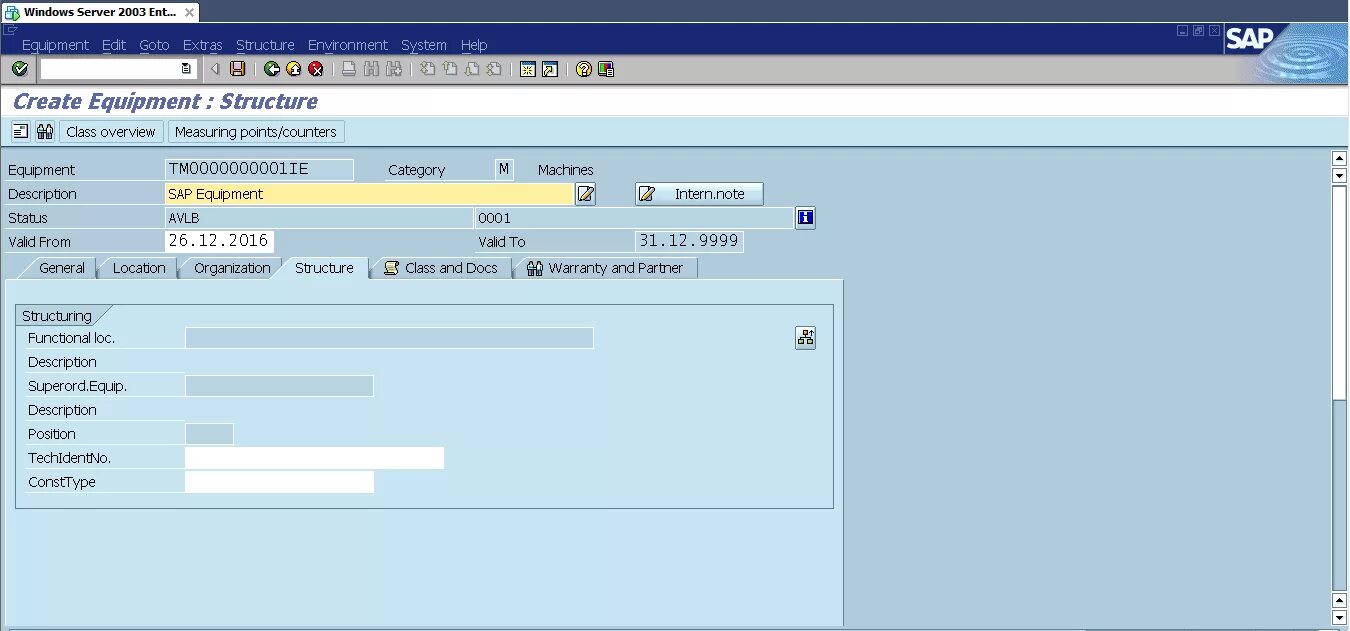
Task: Switch to the Organization tab
Action: [x=232, y=268]
